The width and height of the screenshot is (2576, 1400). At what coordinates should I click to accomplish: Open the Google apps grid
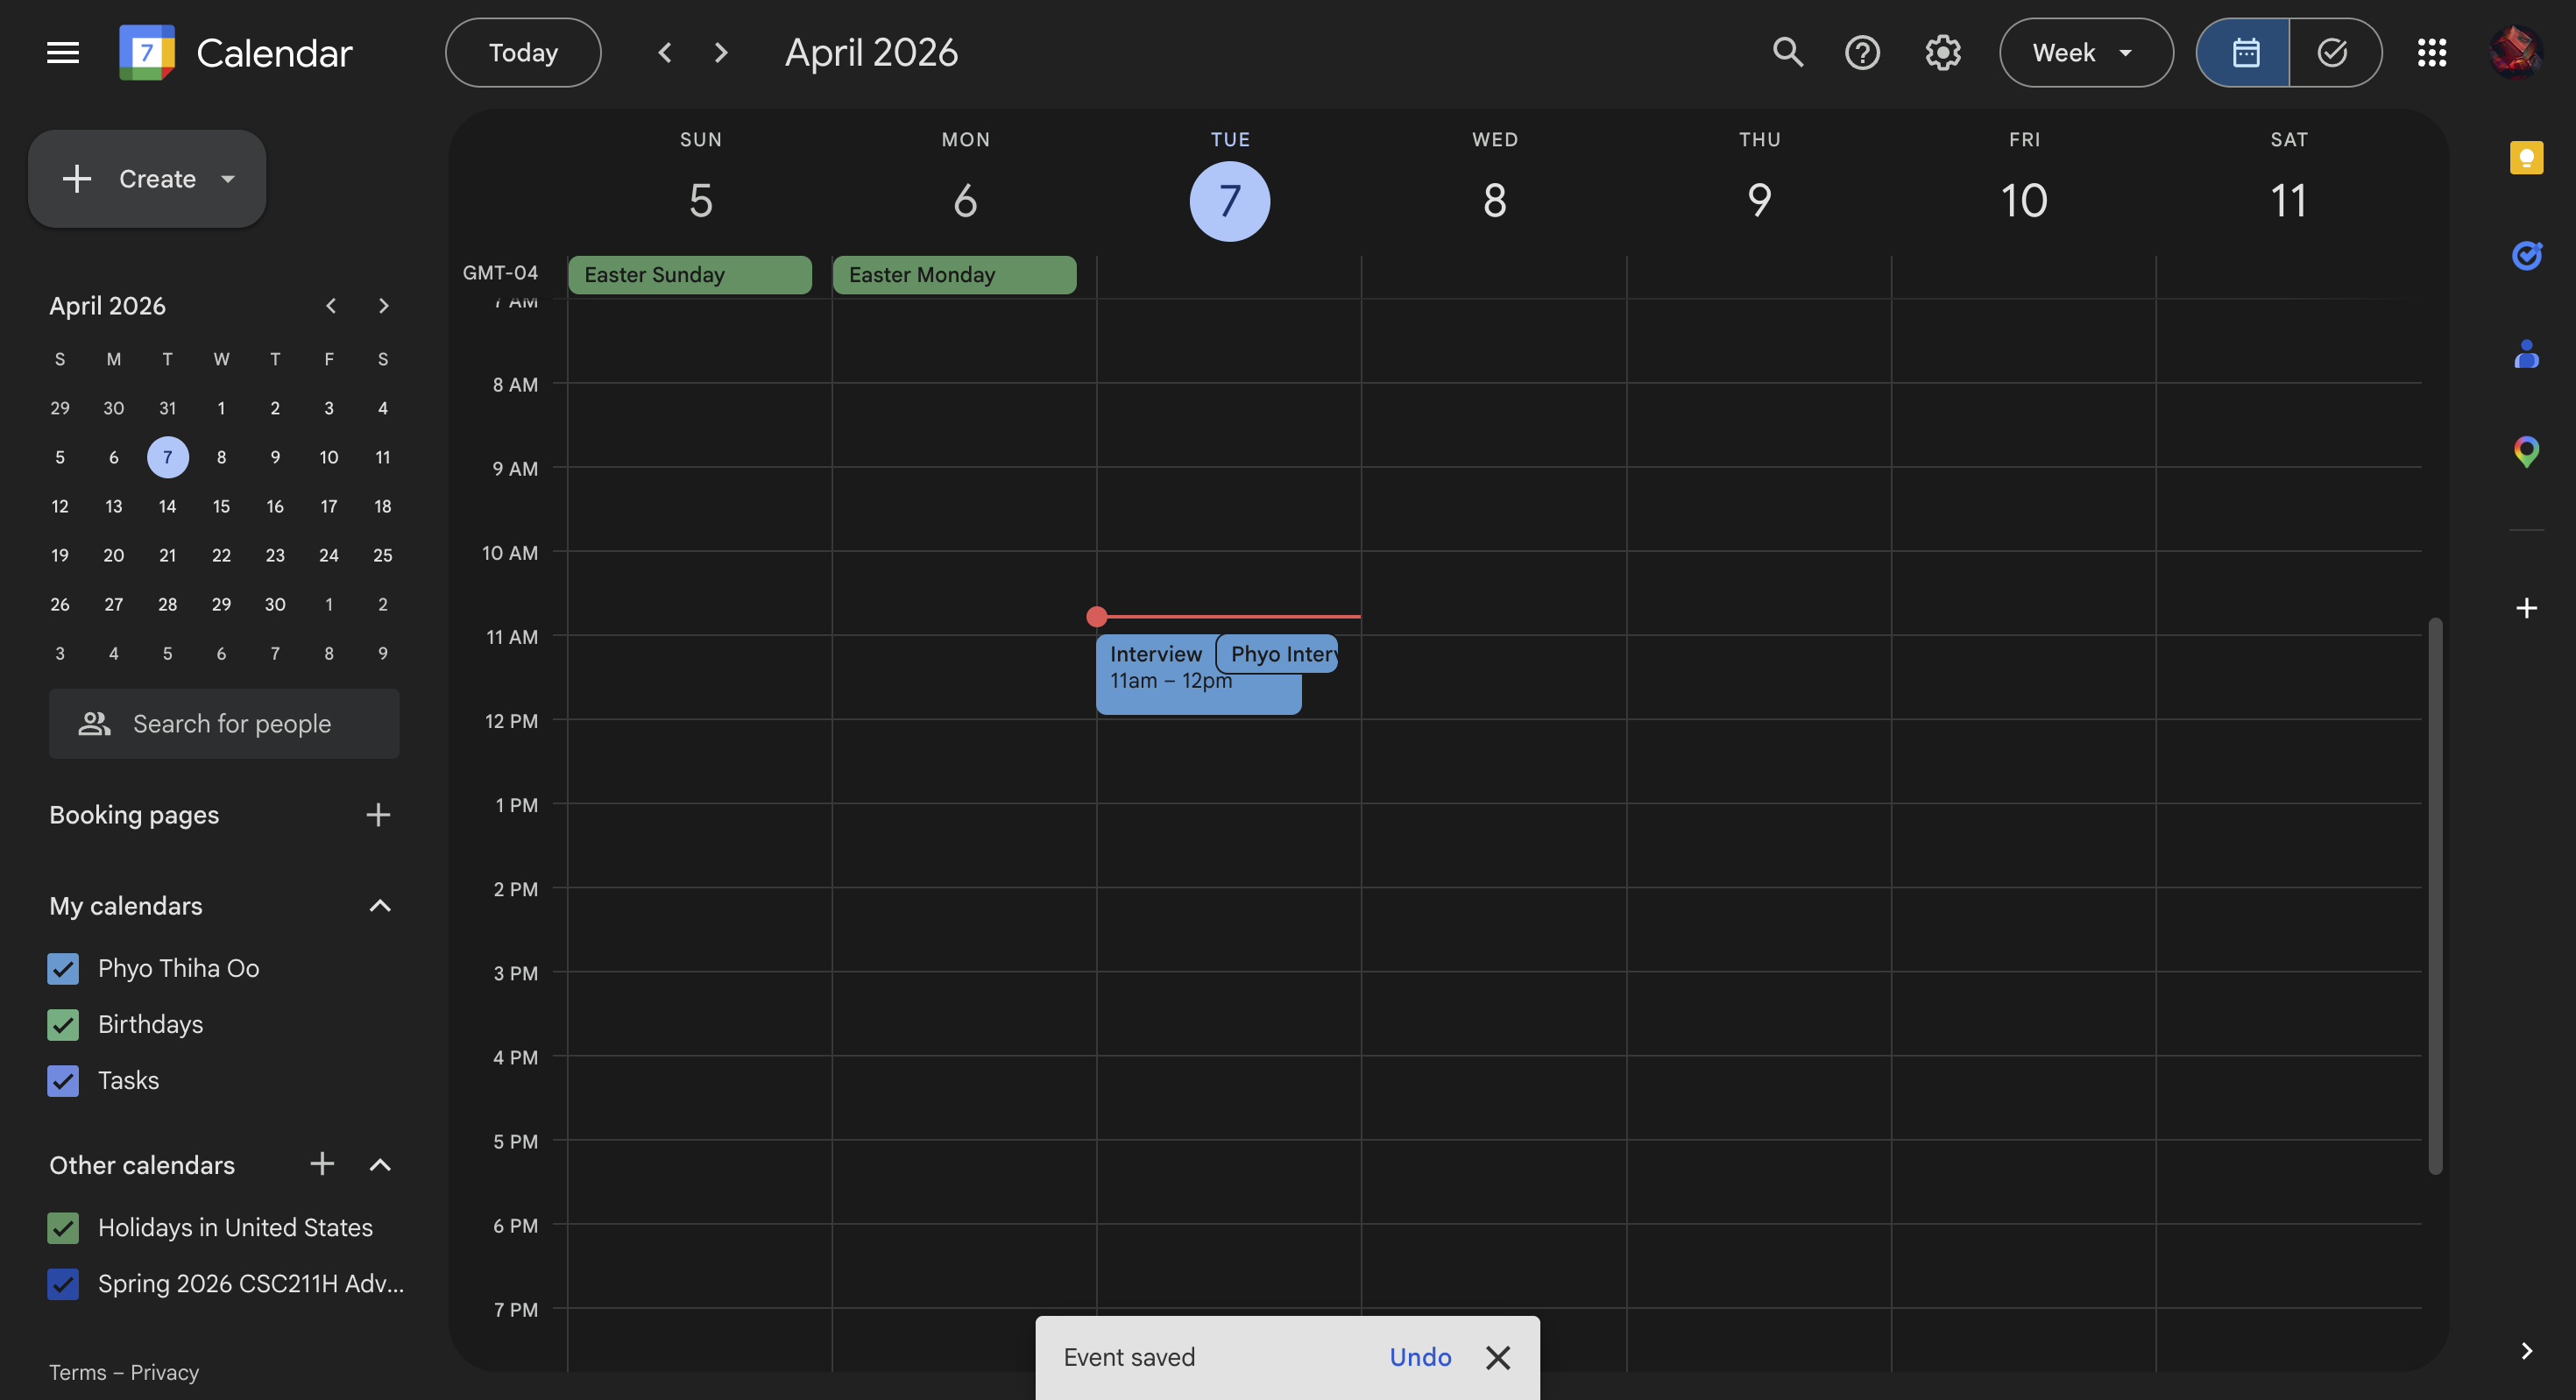(2431, 52)
